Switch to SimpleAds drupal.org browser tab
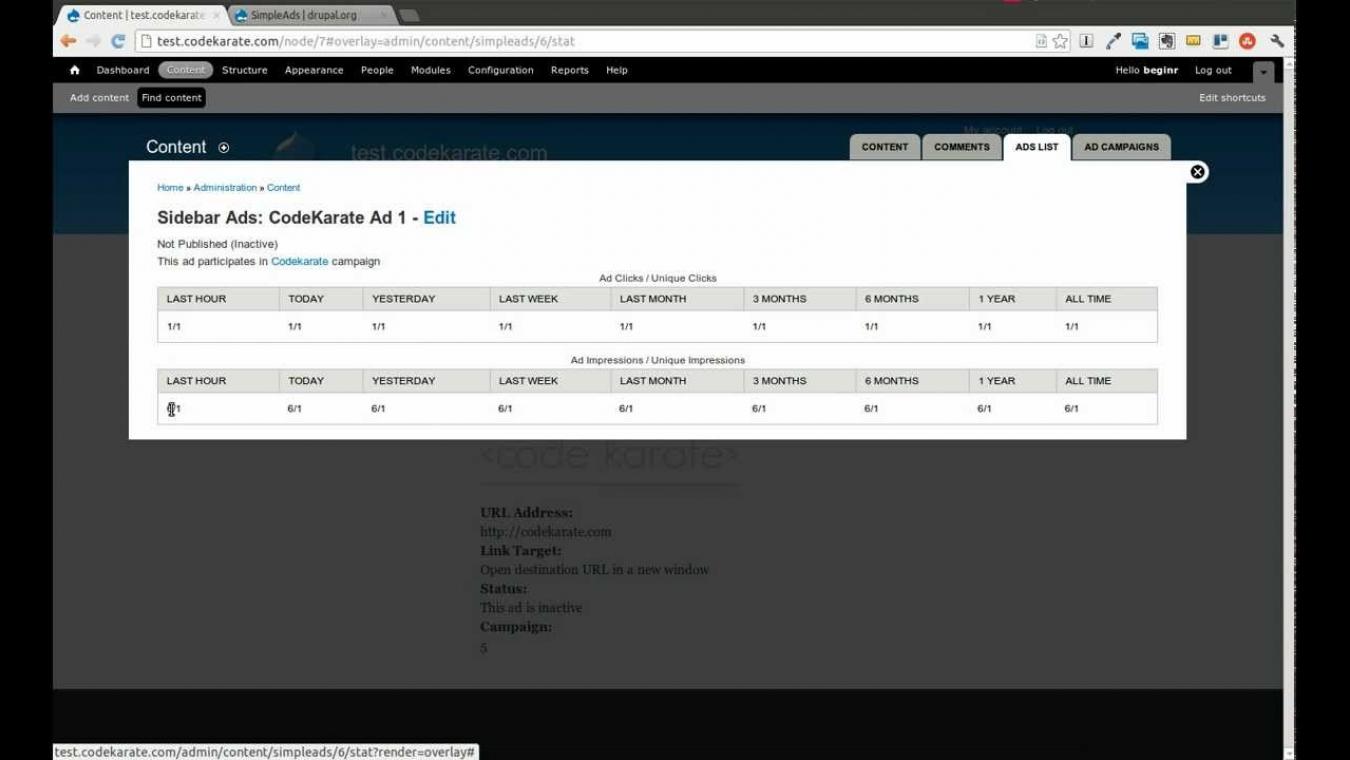Viewport: 1350px width, 760px height. [x=306, y=15]
